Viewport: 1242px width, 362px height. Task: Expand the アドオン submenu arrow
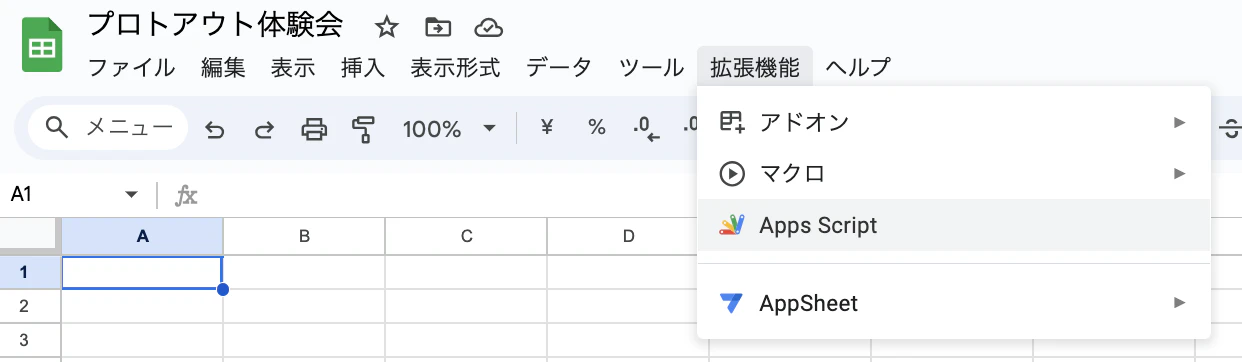coord(1180,122)
